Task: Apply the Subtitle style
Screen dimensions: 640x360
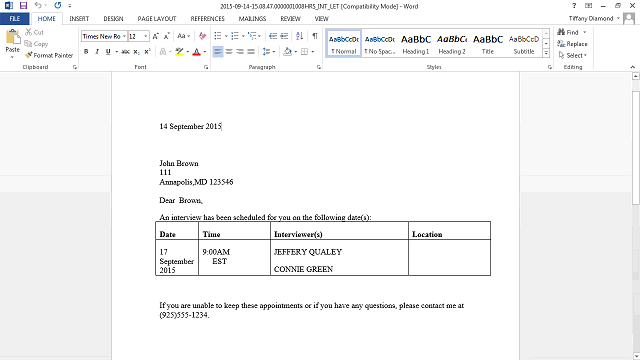Action: tap(524, 43)
